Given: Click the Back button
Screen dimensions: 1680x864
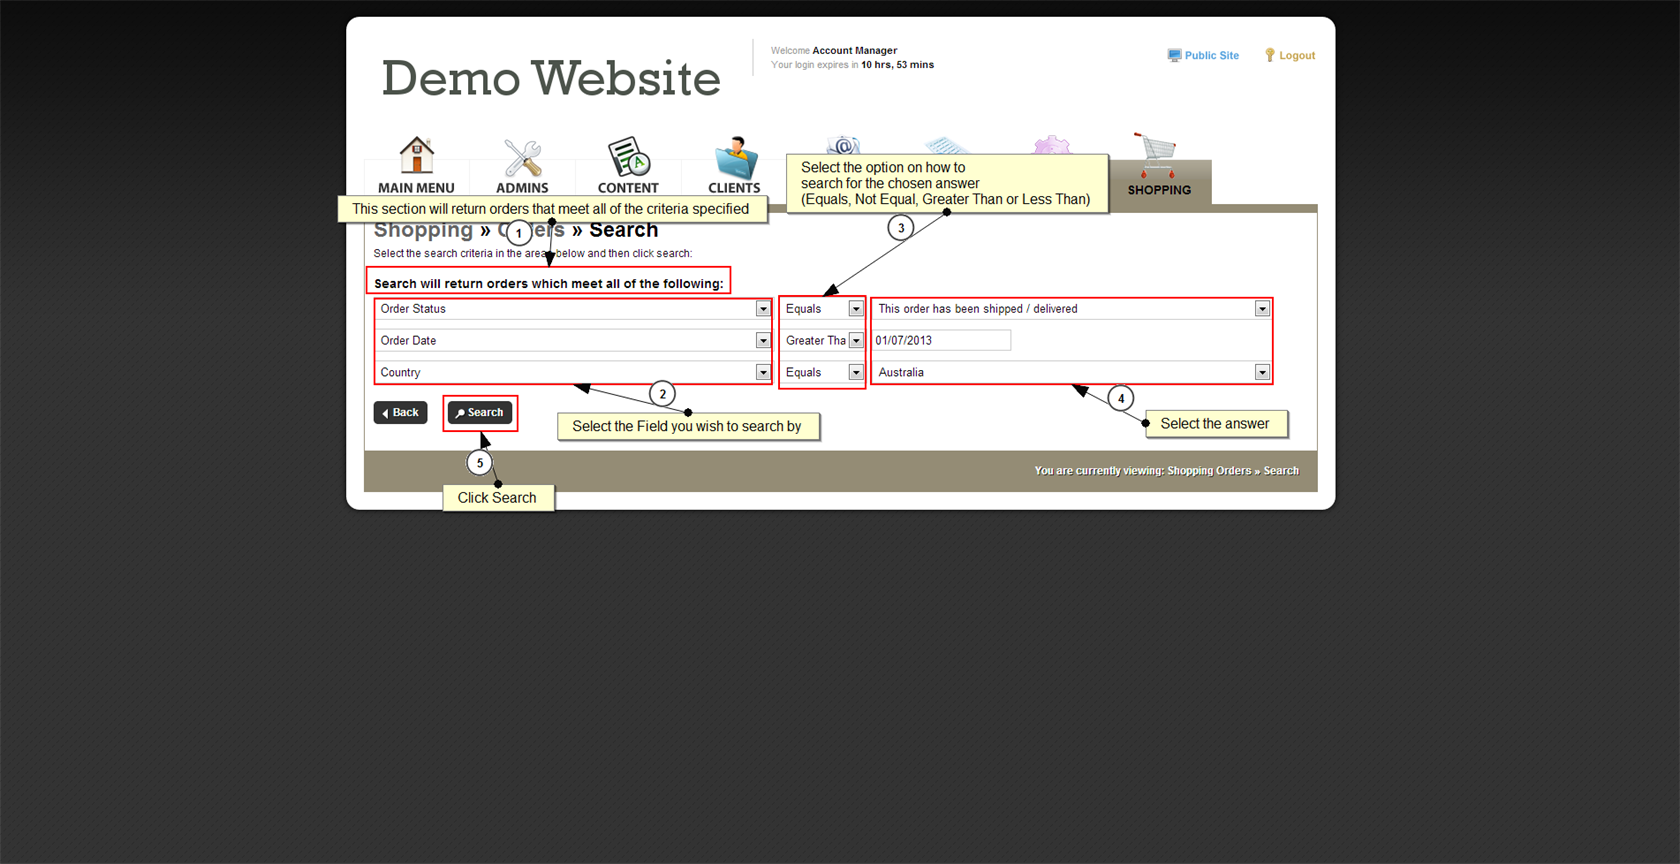Looking at the screenshot, I should point(400,413).
